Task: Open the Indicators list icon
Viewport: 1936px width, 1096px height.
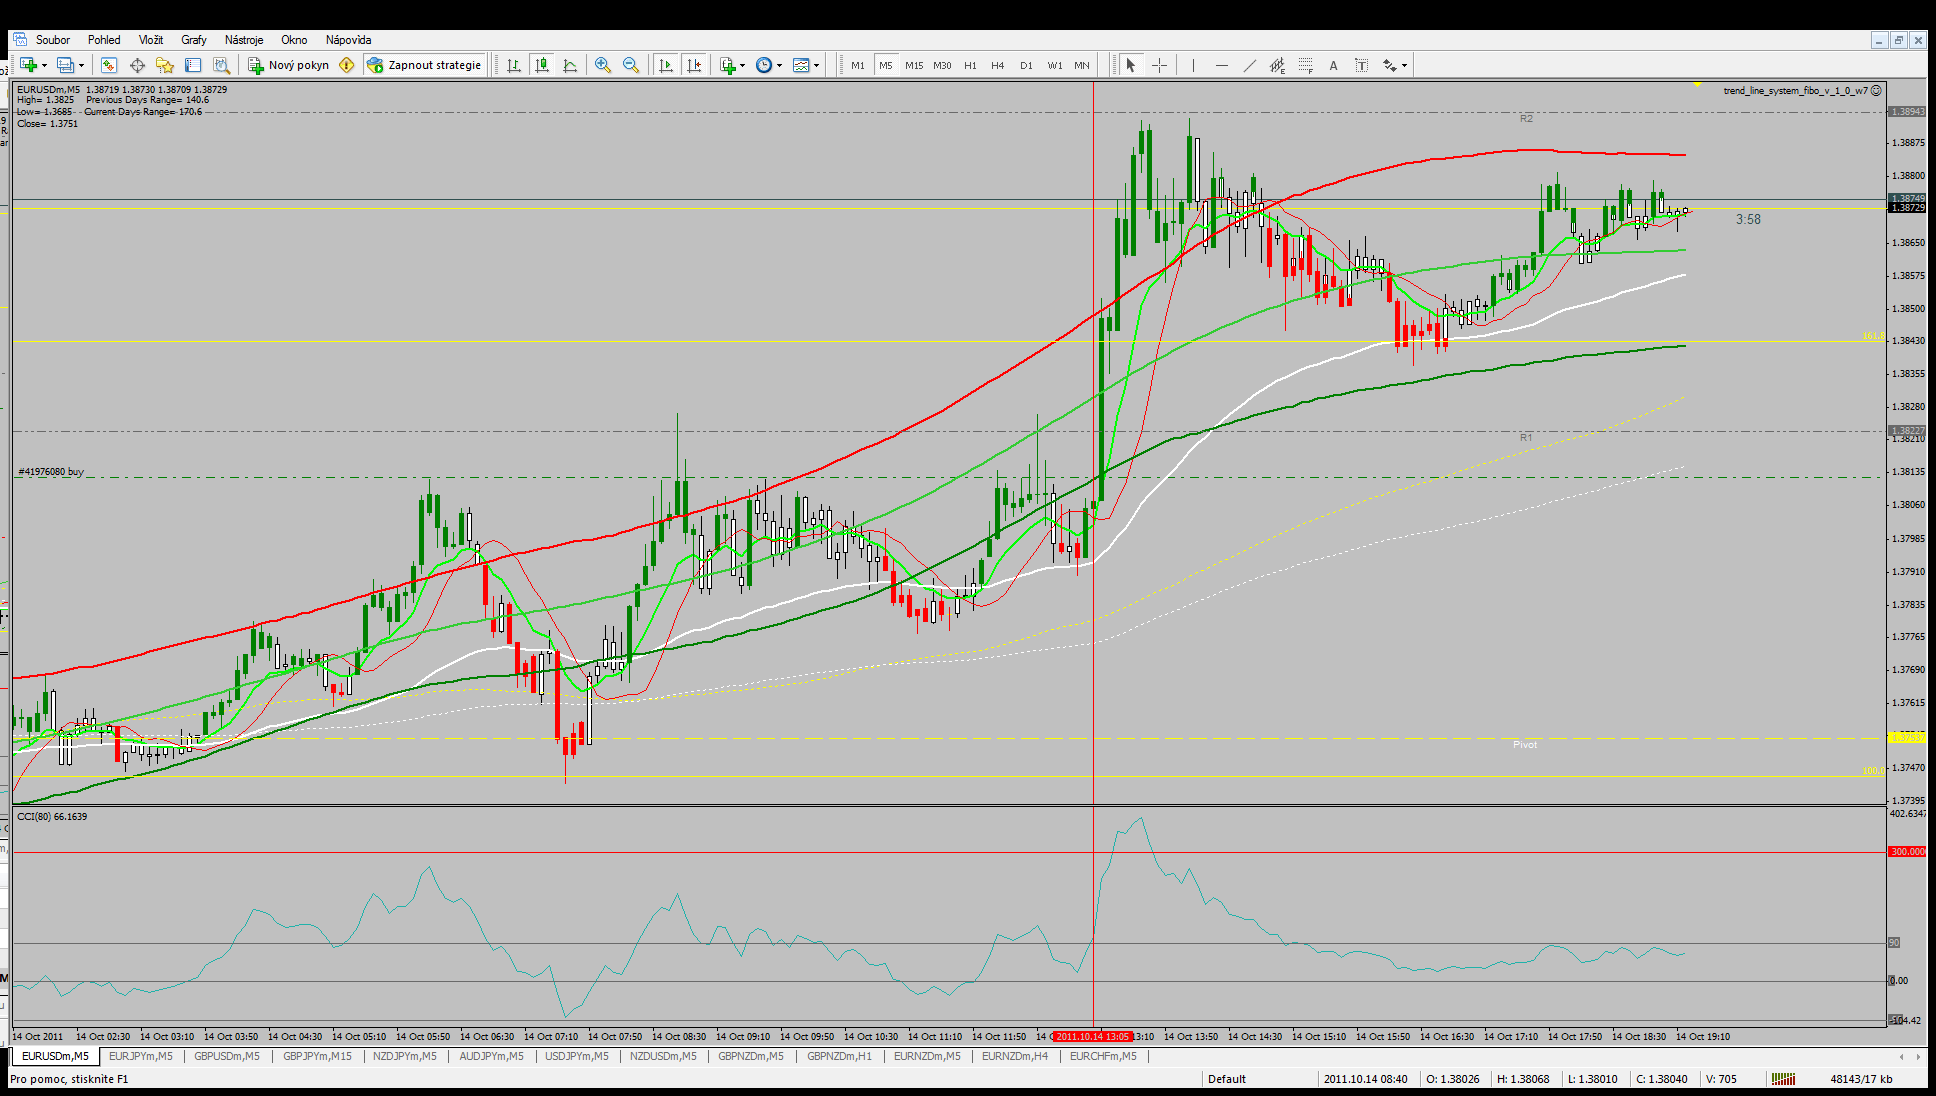Action: [728, 65]
